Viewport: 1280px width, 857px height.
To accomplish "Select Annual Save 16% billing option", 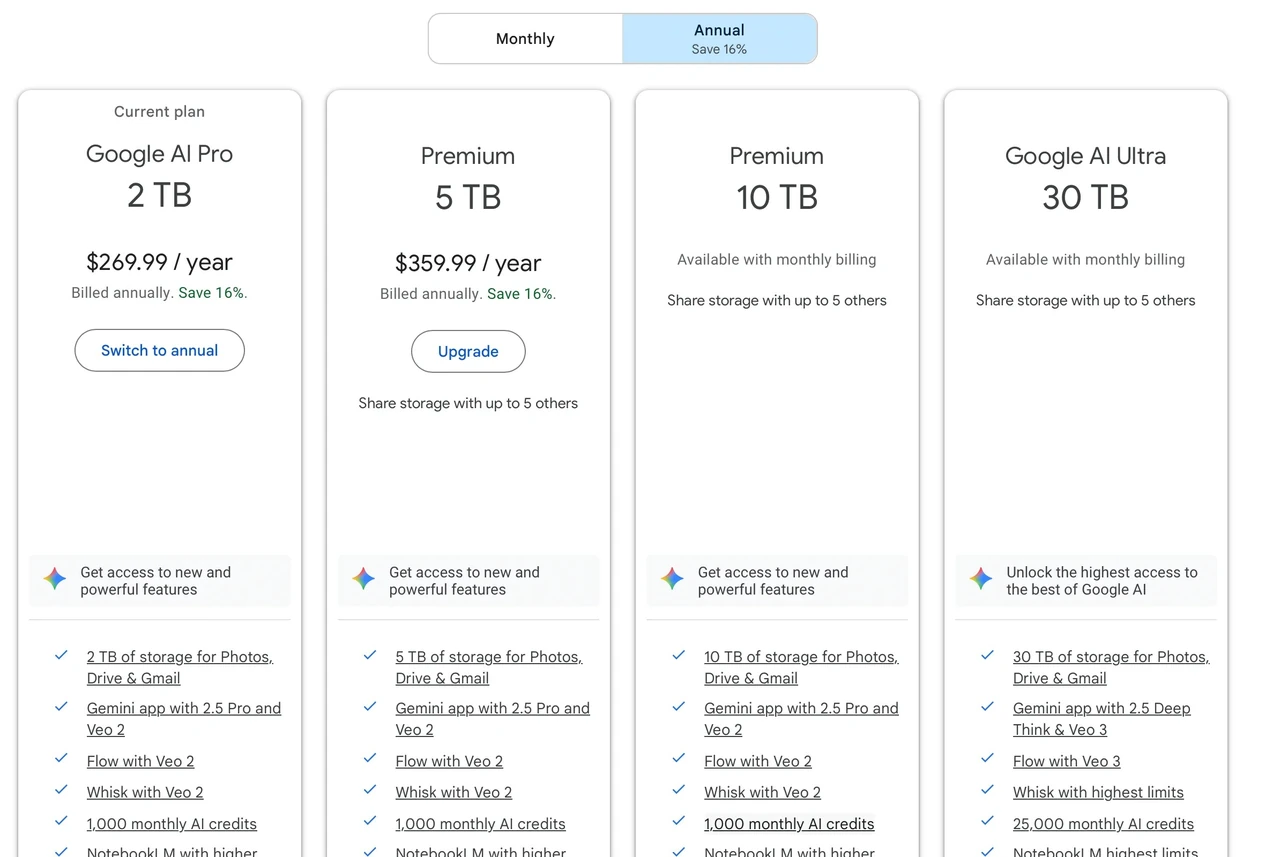I will click(720, 39).
